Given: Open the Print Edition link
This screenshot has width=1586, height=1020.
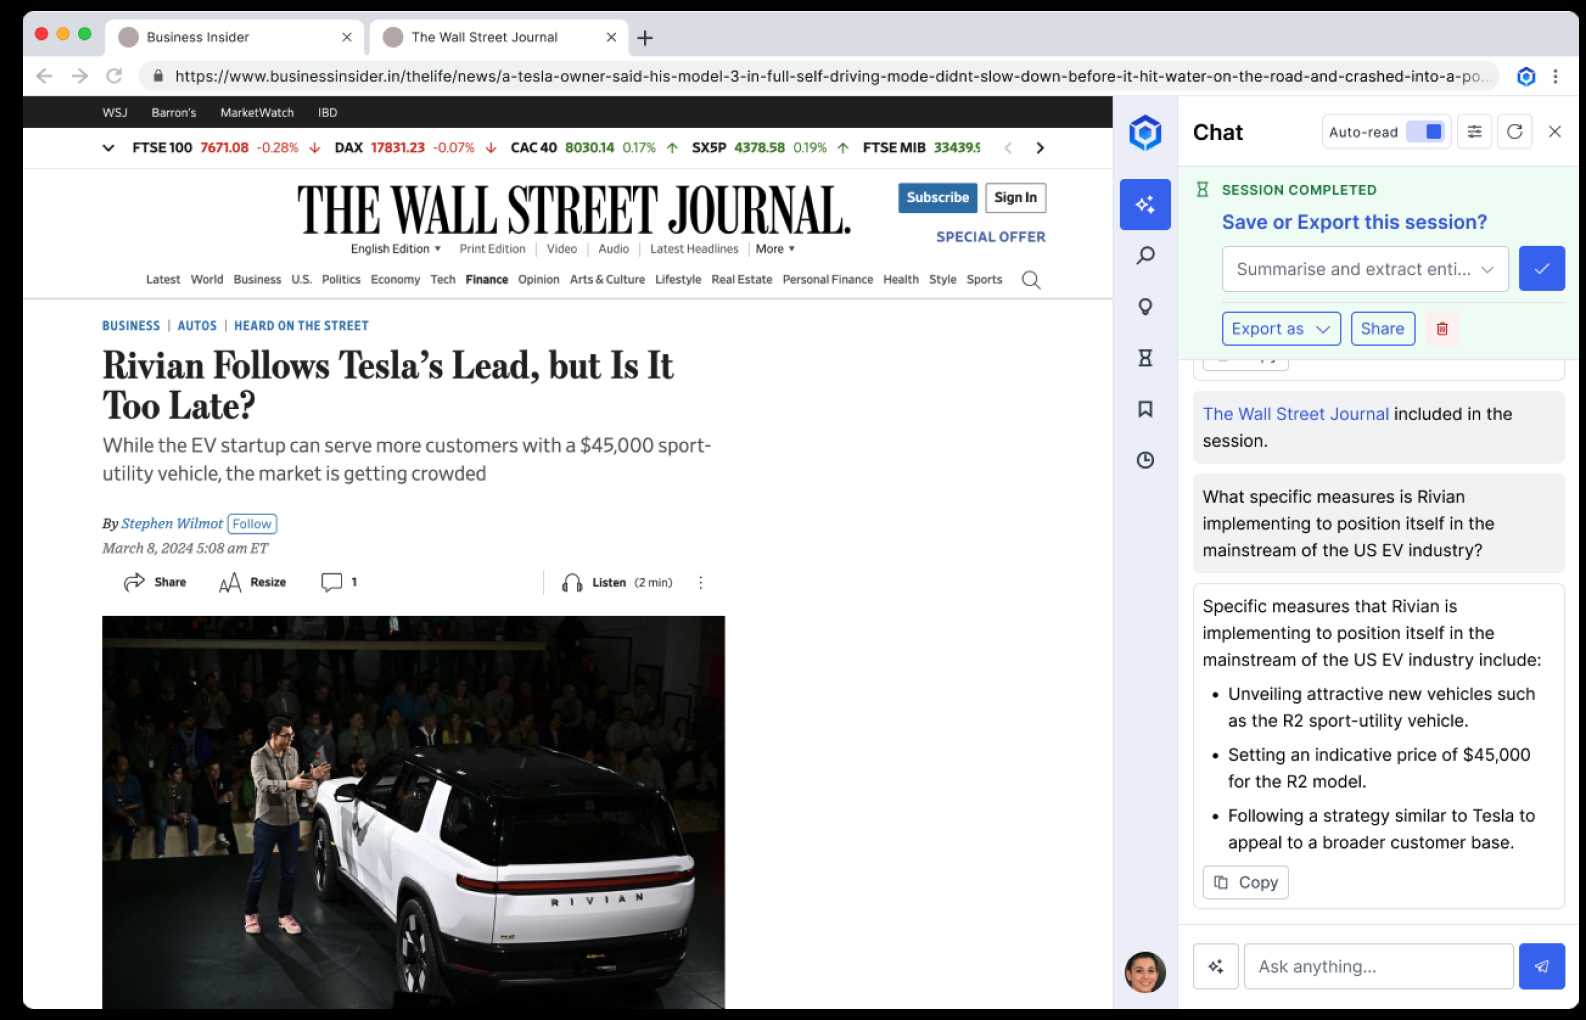Looking at the screenshot, I should click(x=492, y=249).
